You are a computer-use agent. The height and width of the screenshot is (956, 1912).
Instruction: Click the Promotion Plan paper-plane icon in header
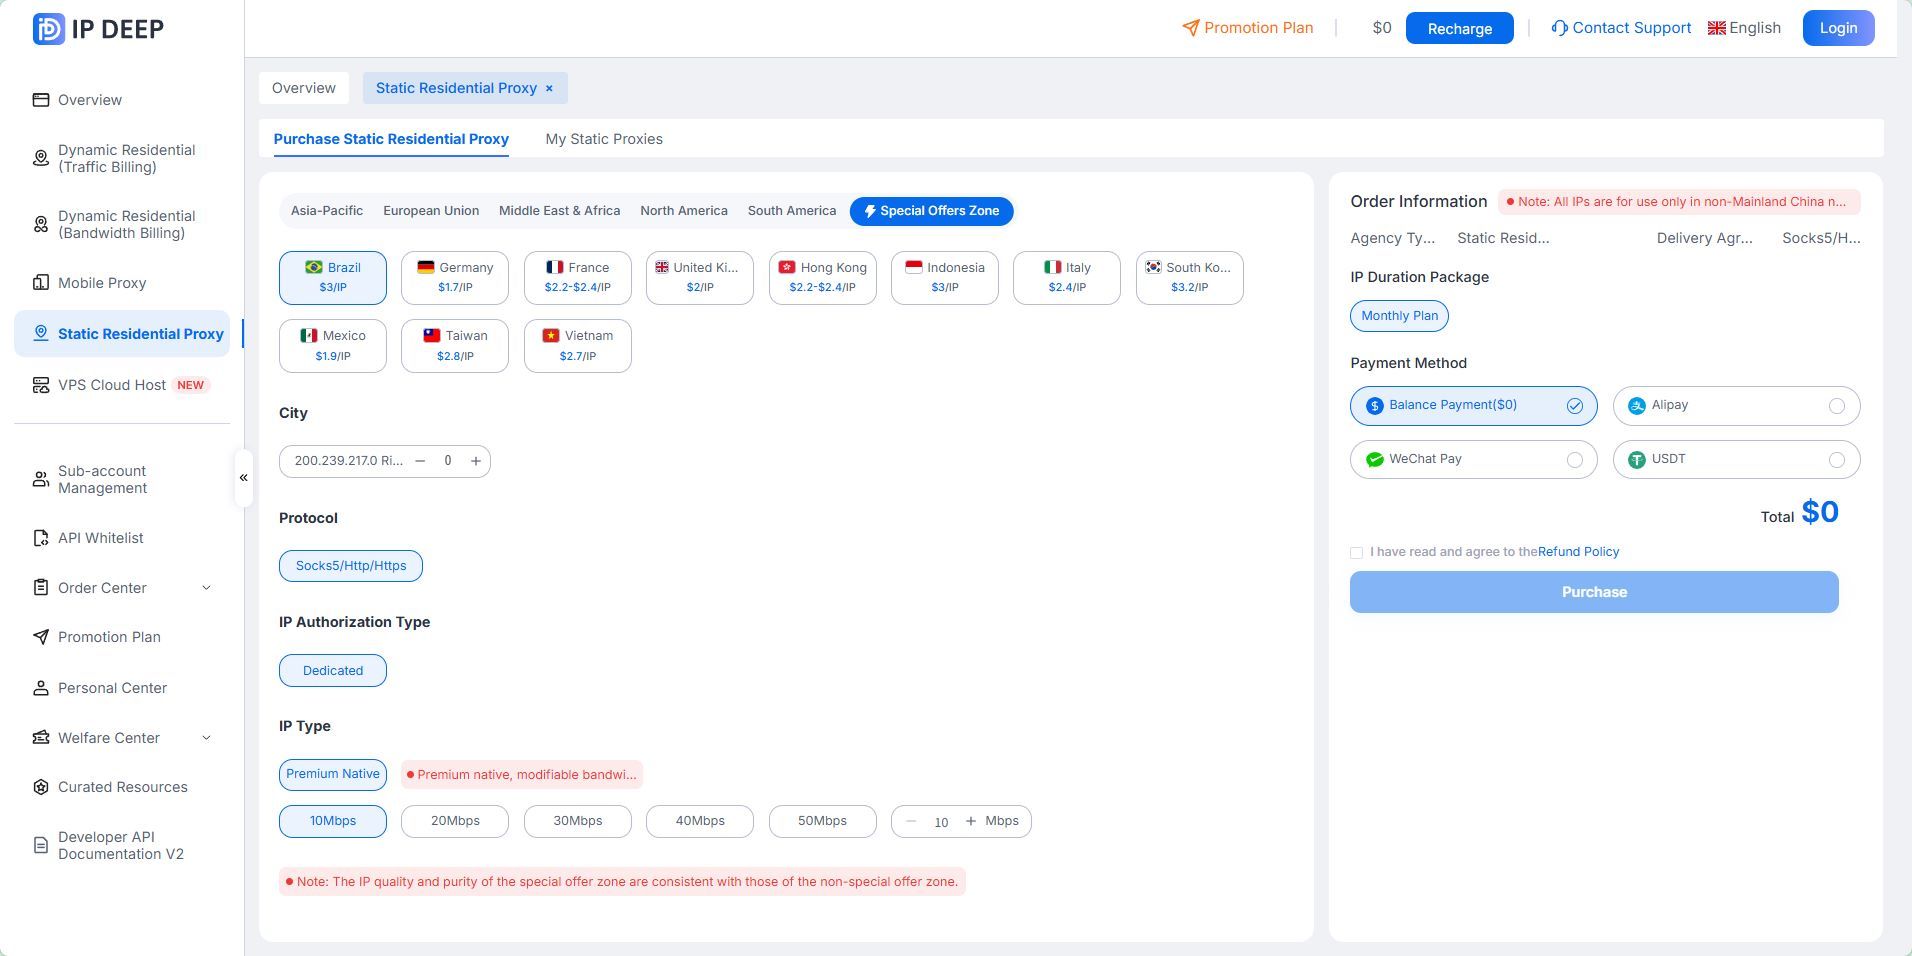(1190, 28)
